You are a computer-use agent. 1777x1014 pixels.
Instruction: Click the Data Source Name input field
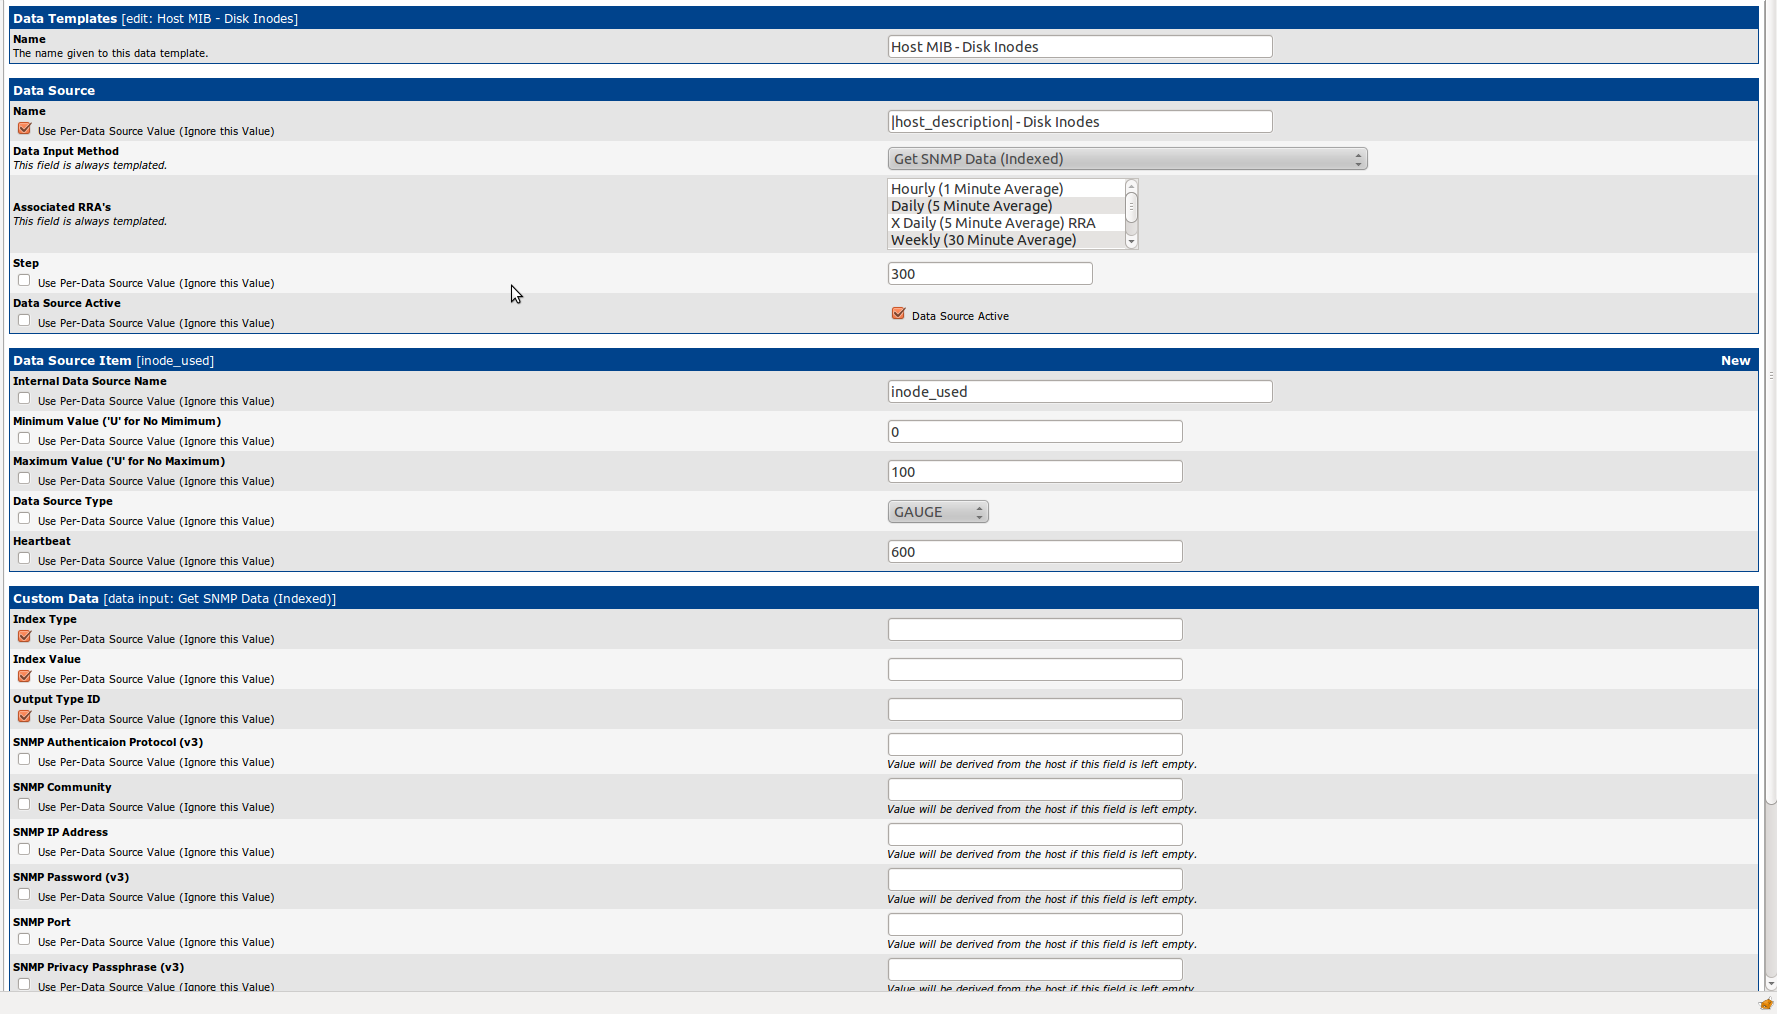(x=1080, y=122)
